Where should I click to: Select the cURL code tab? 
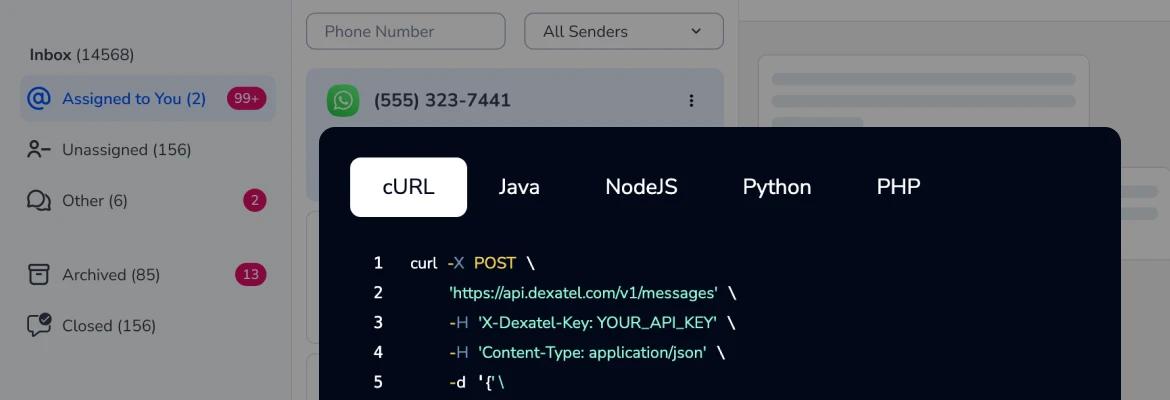[x=408, y=187]
